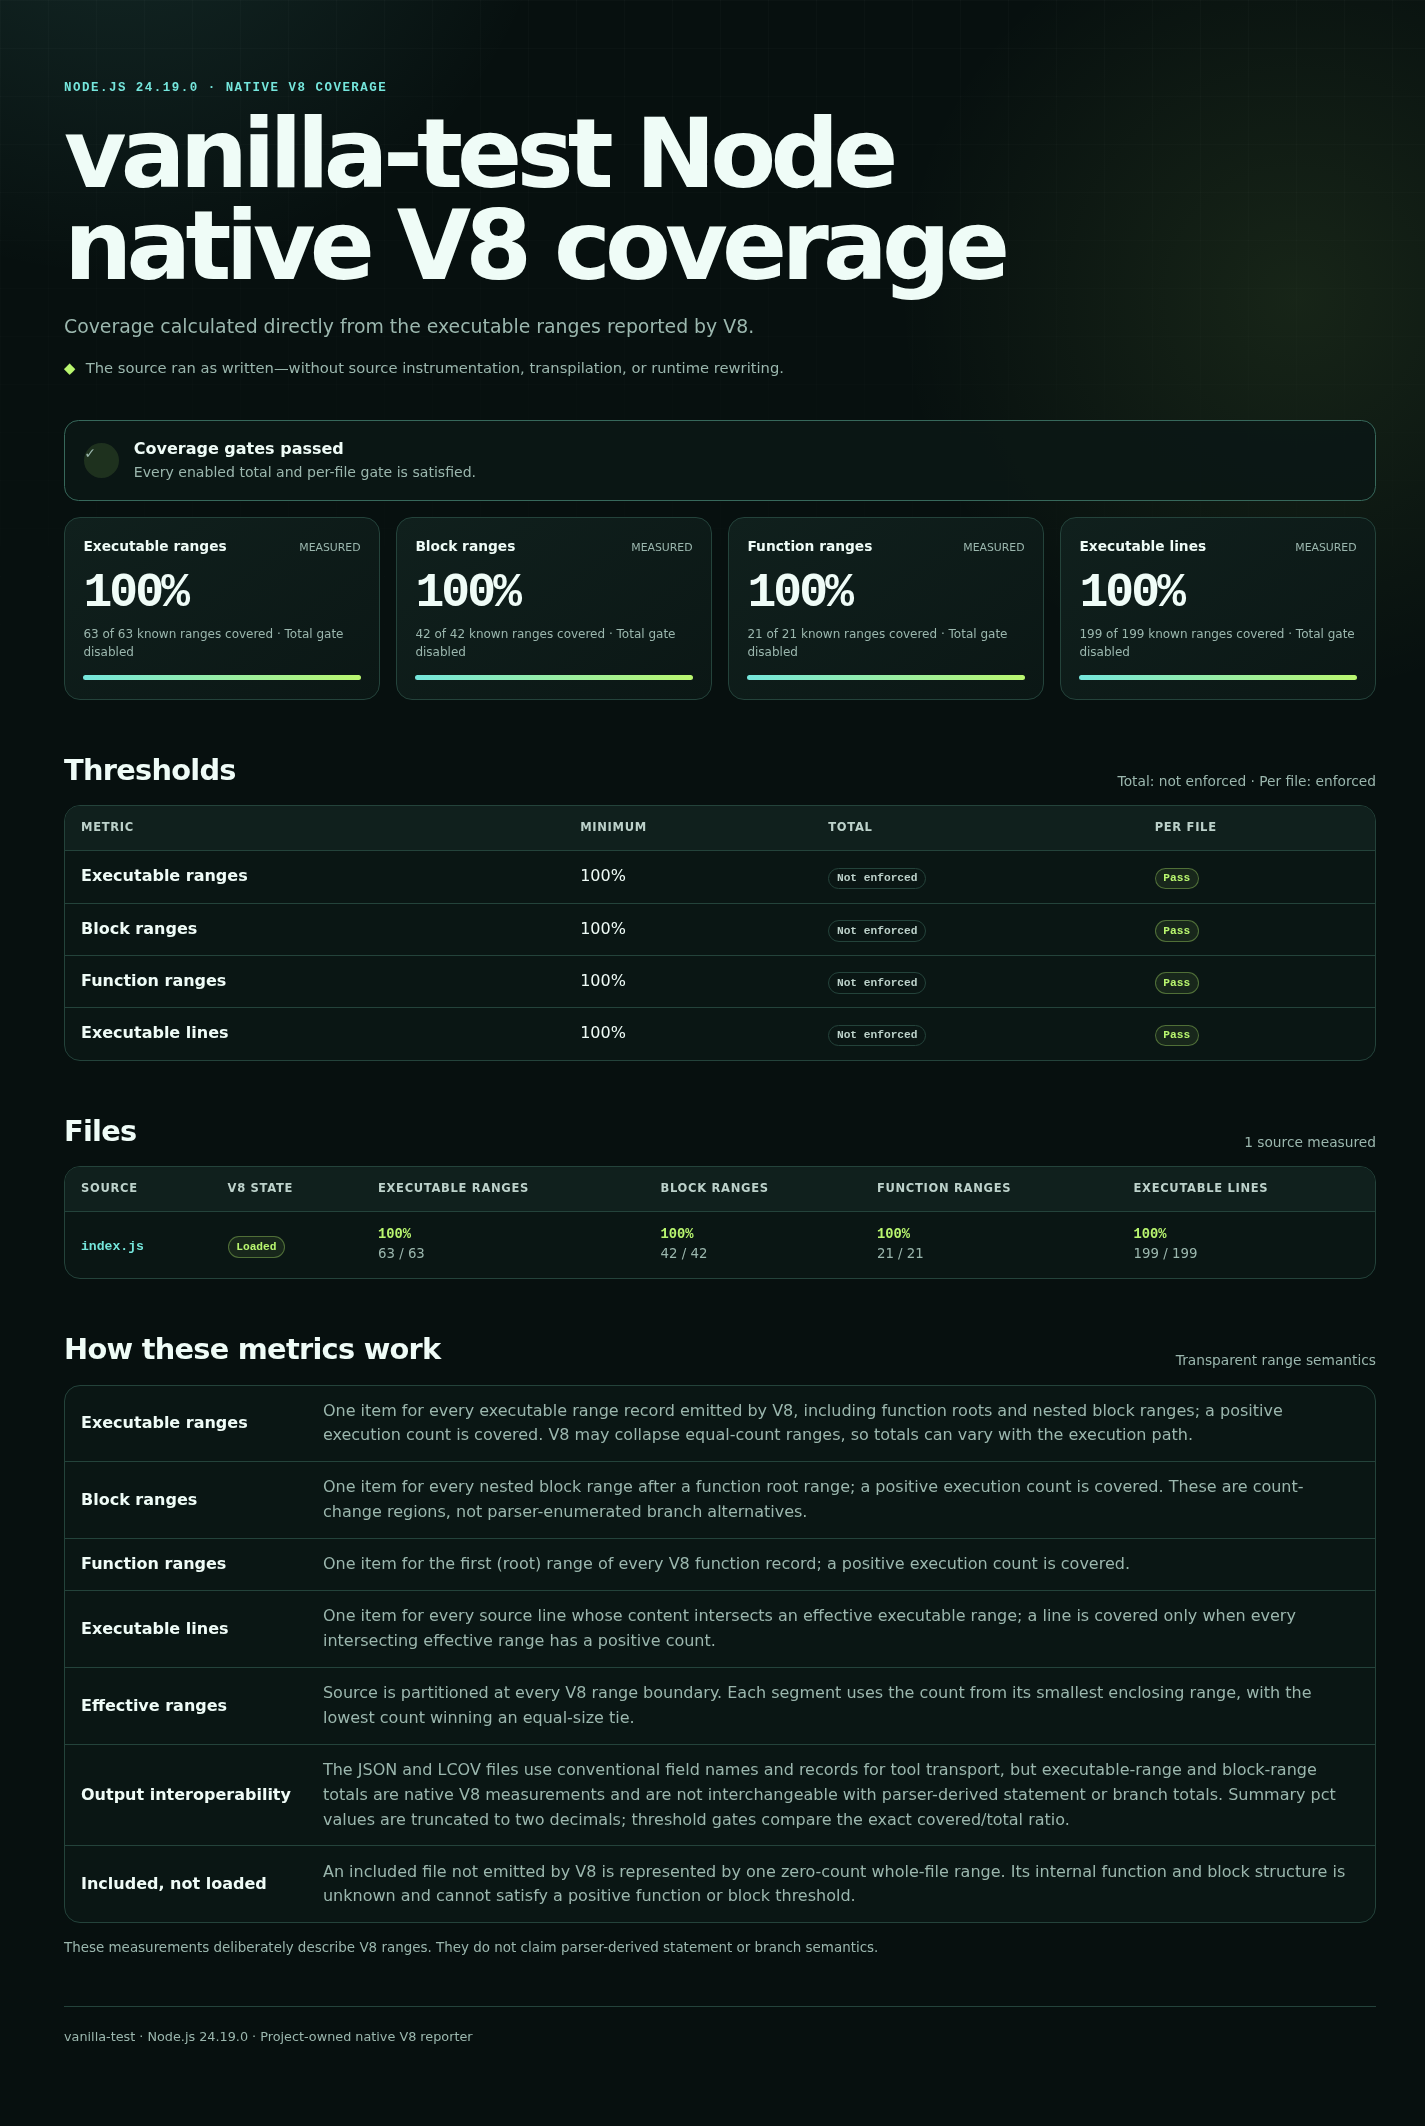The width and height of the screenshot is (1425, 2126).
Task: Click the 'Coverage calculated directly' subtitle
Action: click(409, 327)
